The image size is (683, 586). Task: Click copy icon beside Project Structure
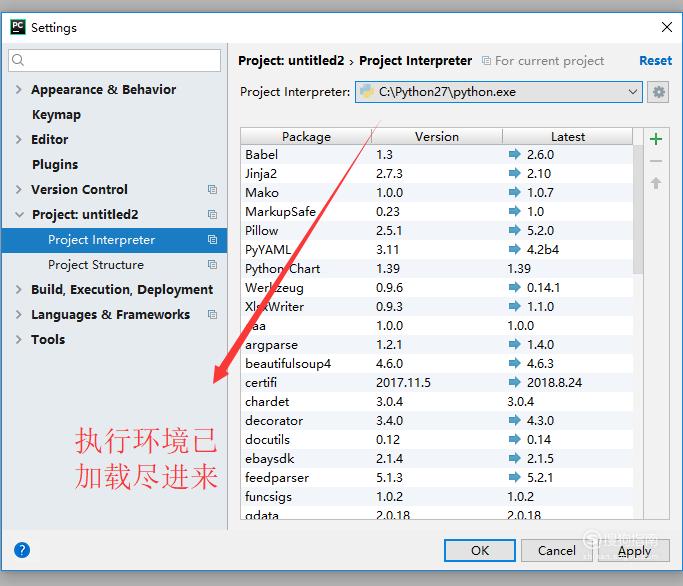point(212,264)
